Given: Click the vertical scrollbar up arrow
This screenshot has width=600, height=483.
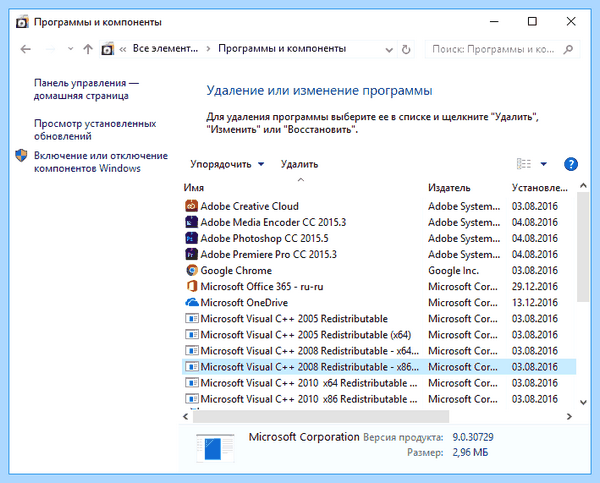Looking at the screenshot, I should click(583, 186).
